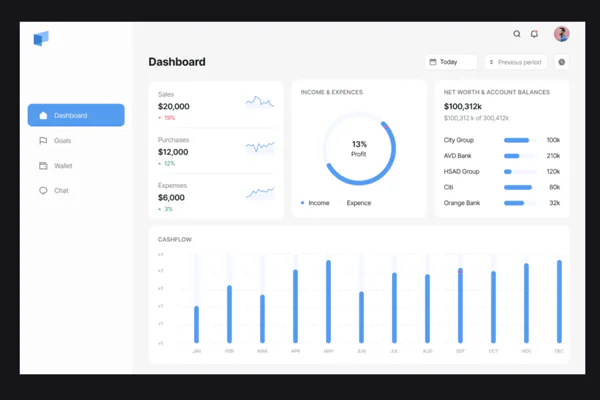Click the blue cube app logo
The height and width of the screenshot is (400, 600).
coord(41,38)
